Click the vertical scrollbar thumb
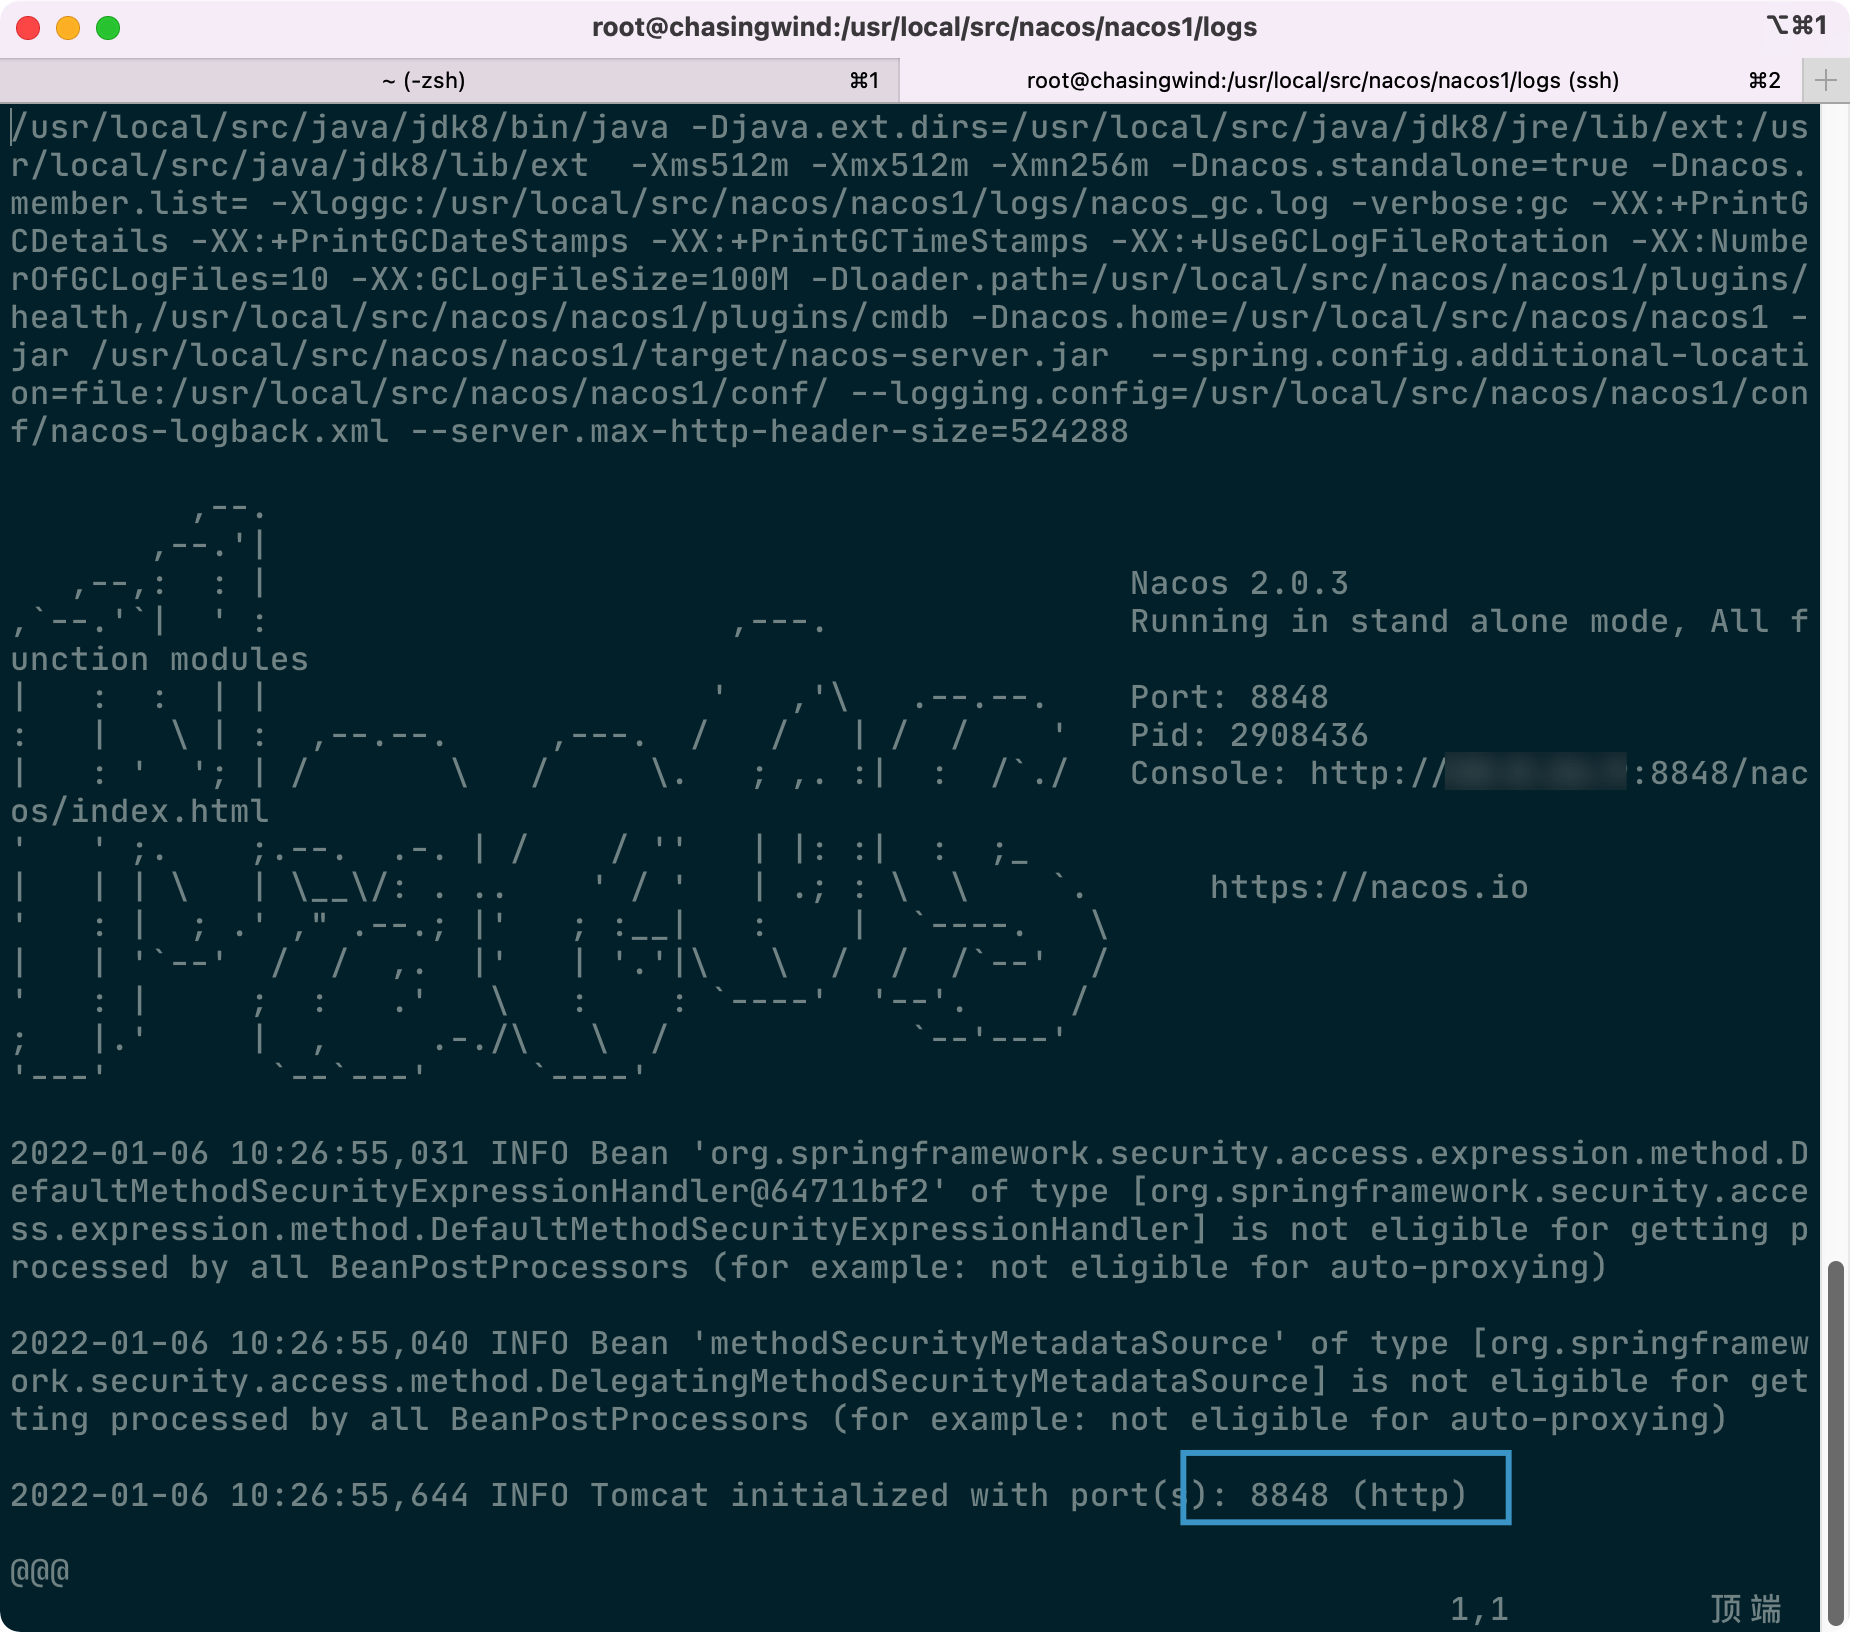 tap(1835, 1442)
